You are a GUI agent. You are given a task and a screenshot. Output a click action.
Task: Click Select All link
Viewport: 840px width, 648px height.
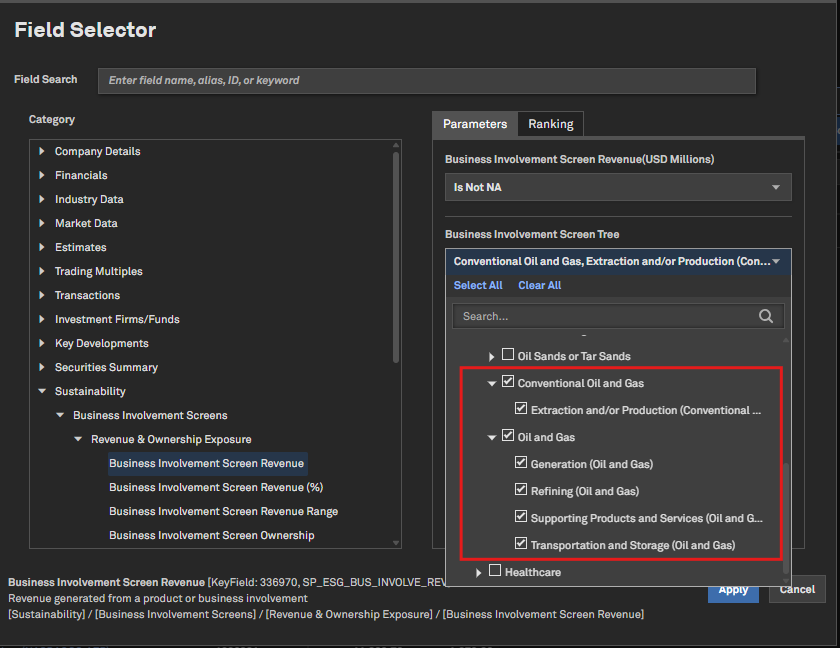478,285
